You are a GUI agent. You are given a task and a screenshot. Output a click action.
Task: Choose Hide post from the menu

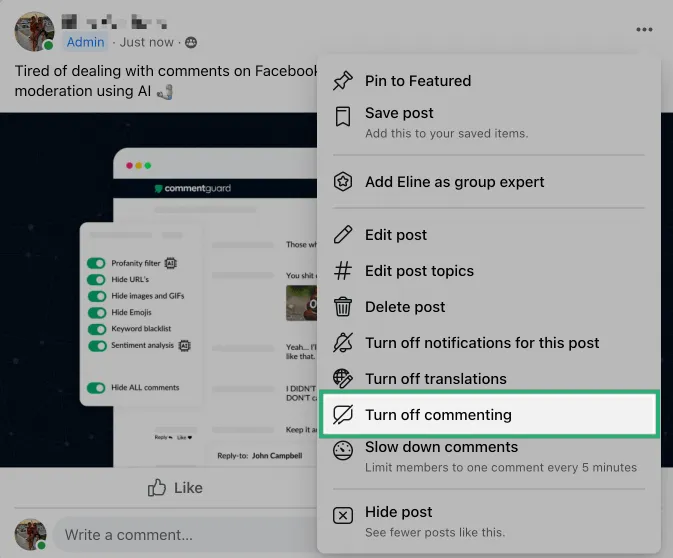pyautogui.click(x=488, y=522)
